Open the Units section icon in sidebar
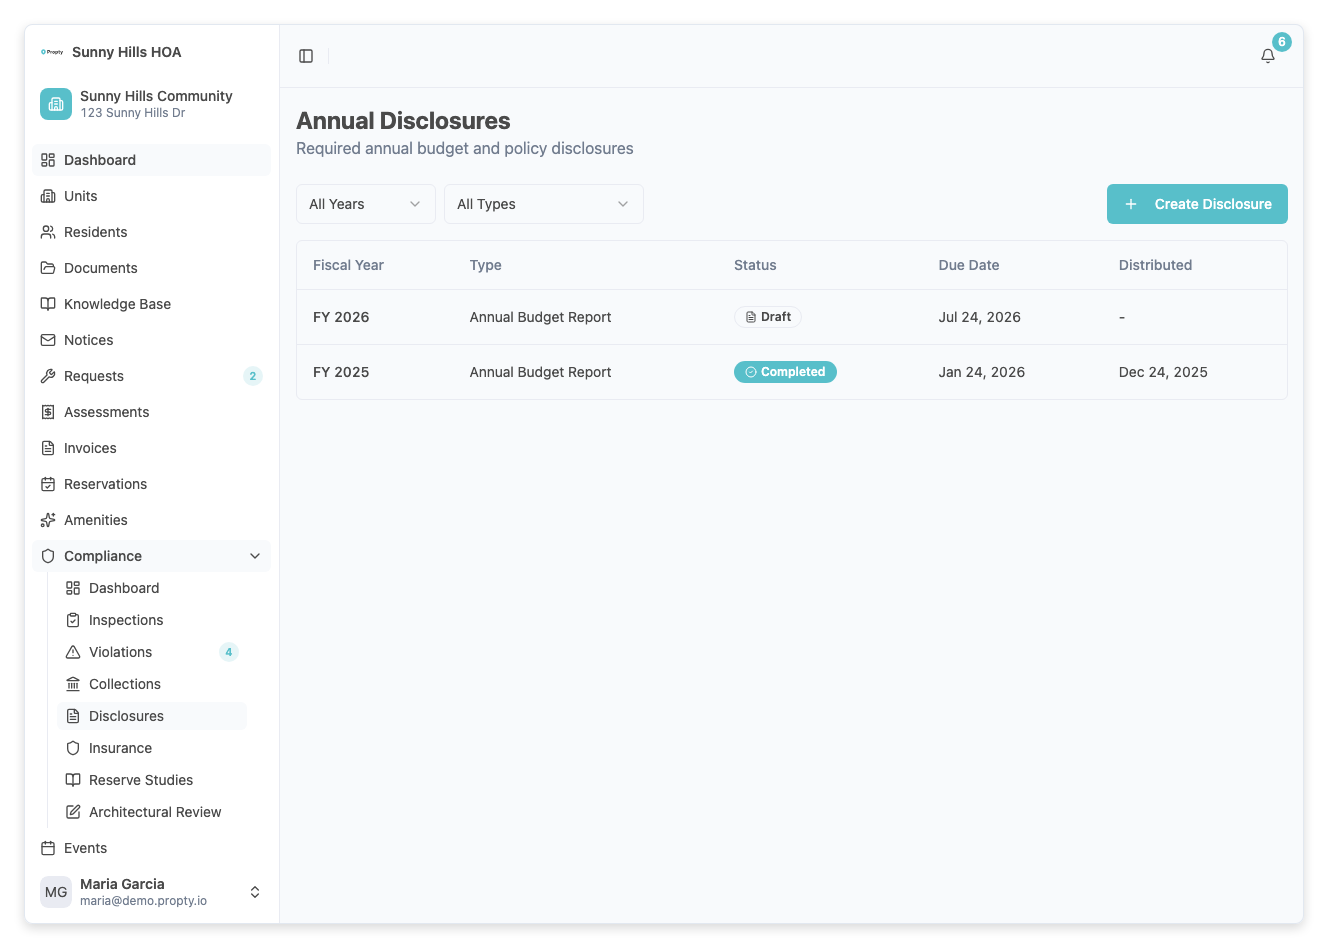1328x948 pixels. pos(48,196)
